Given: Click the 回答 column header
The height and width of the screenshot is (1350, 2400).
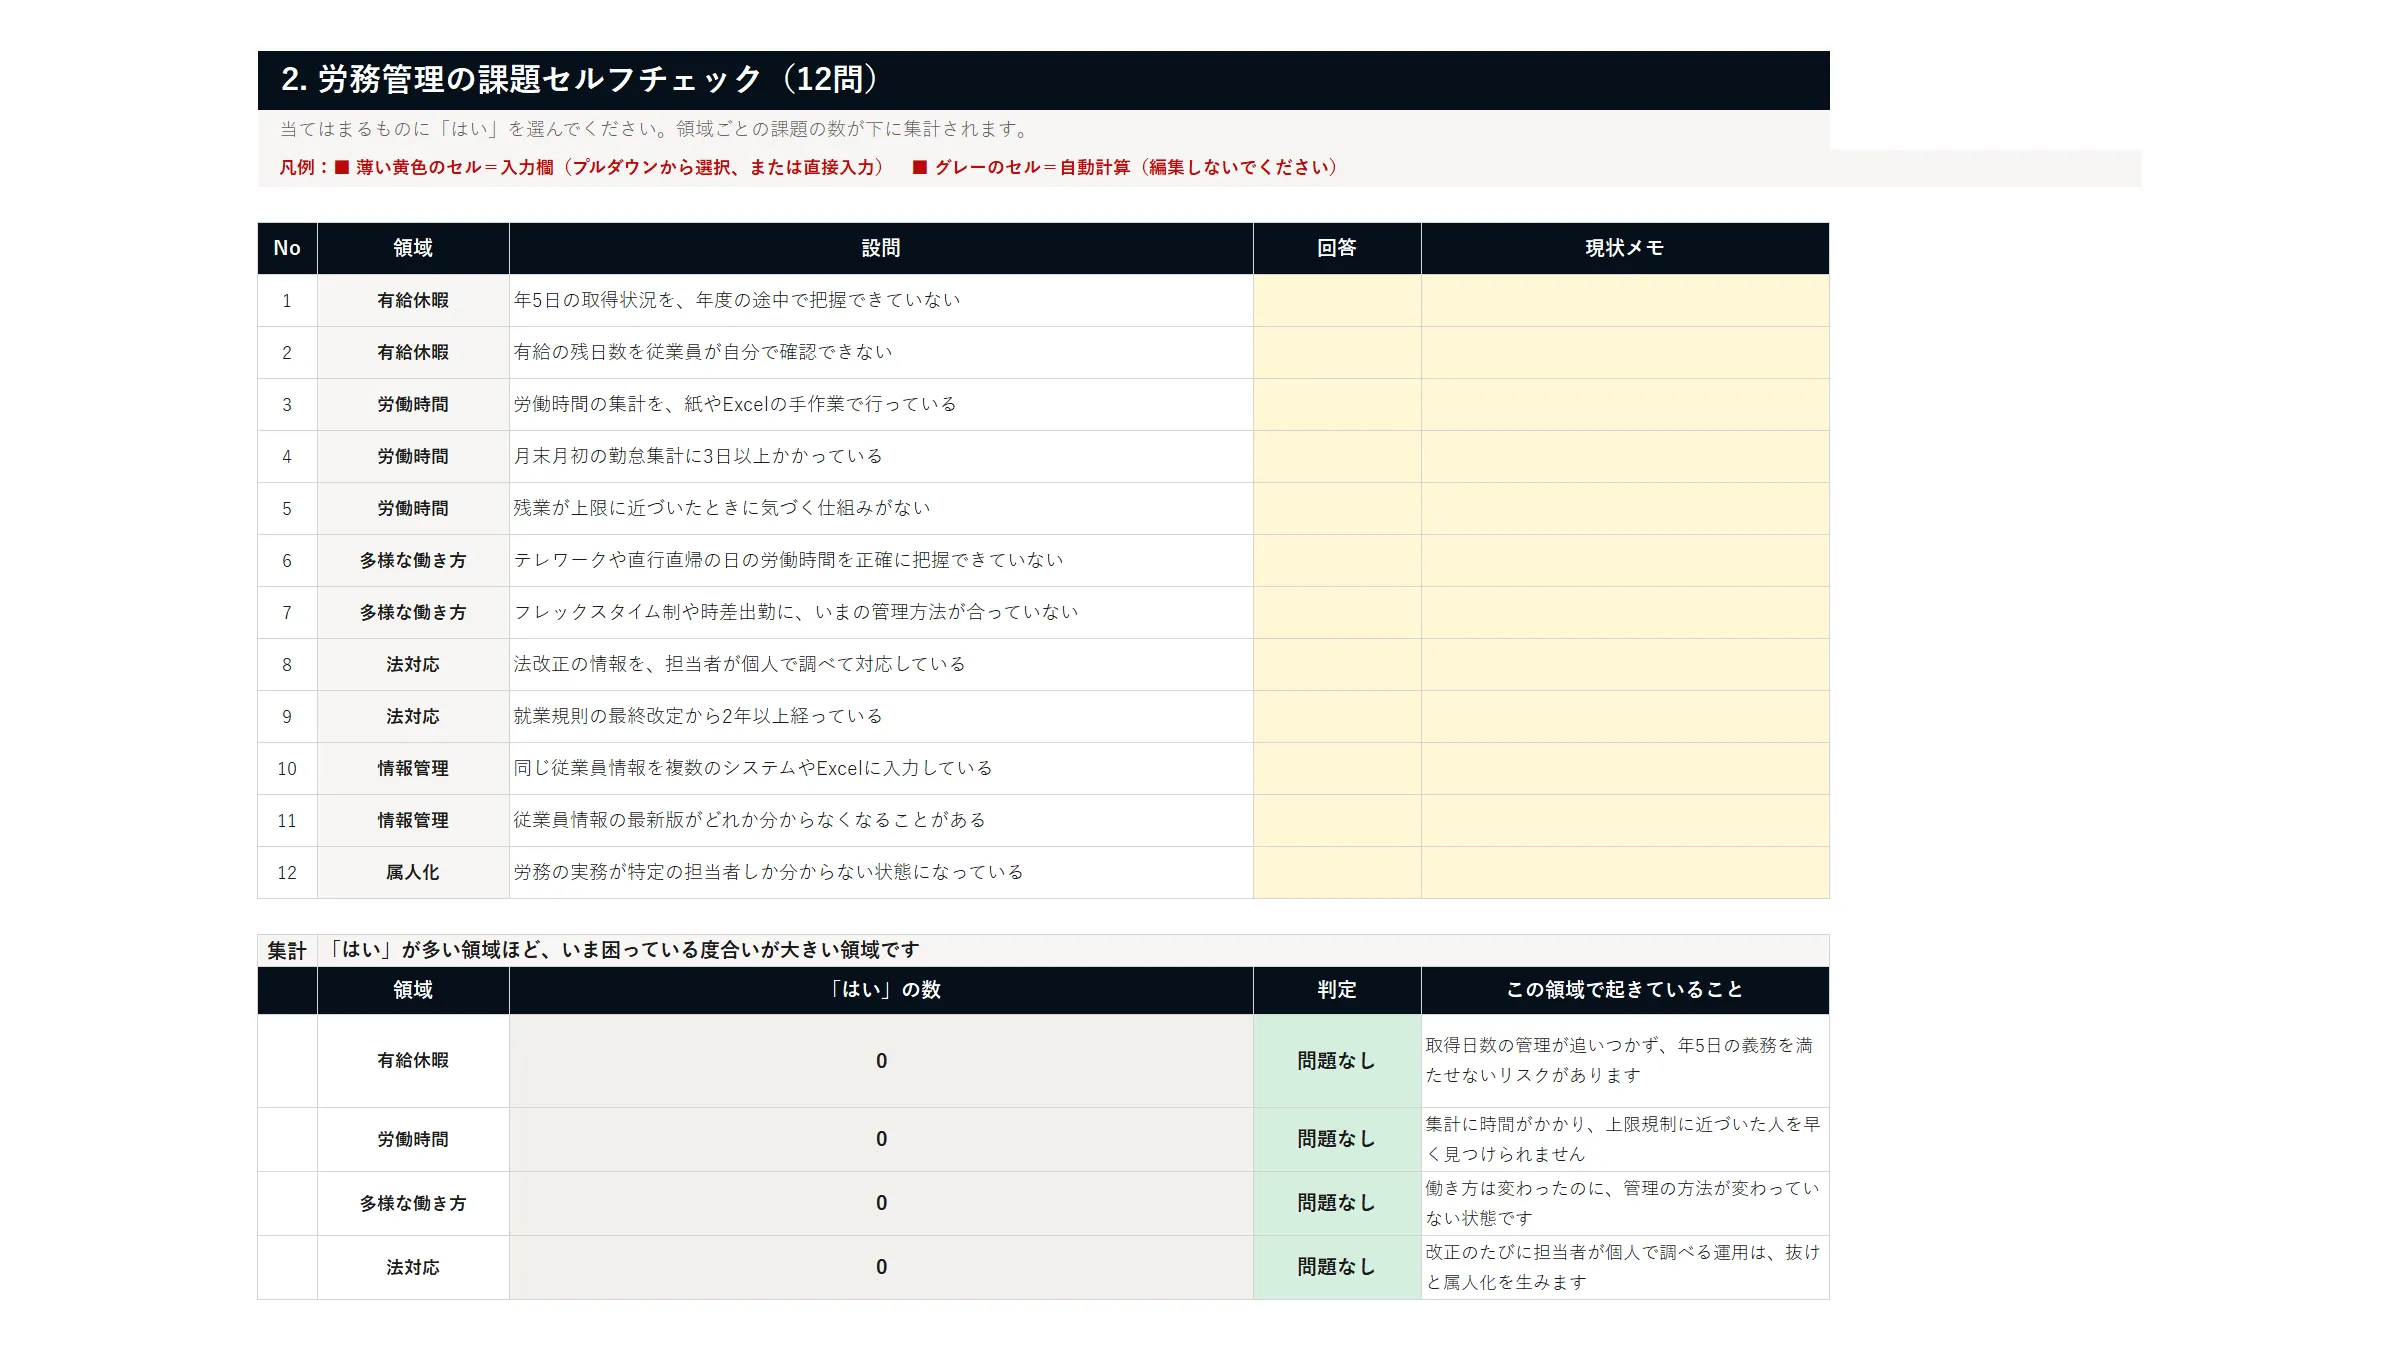Looking at the screenshot, I should pyautogui.click(x=1337, y=248).
